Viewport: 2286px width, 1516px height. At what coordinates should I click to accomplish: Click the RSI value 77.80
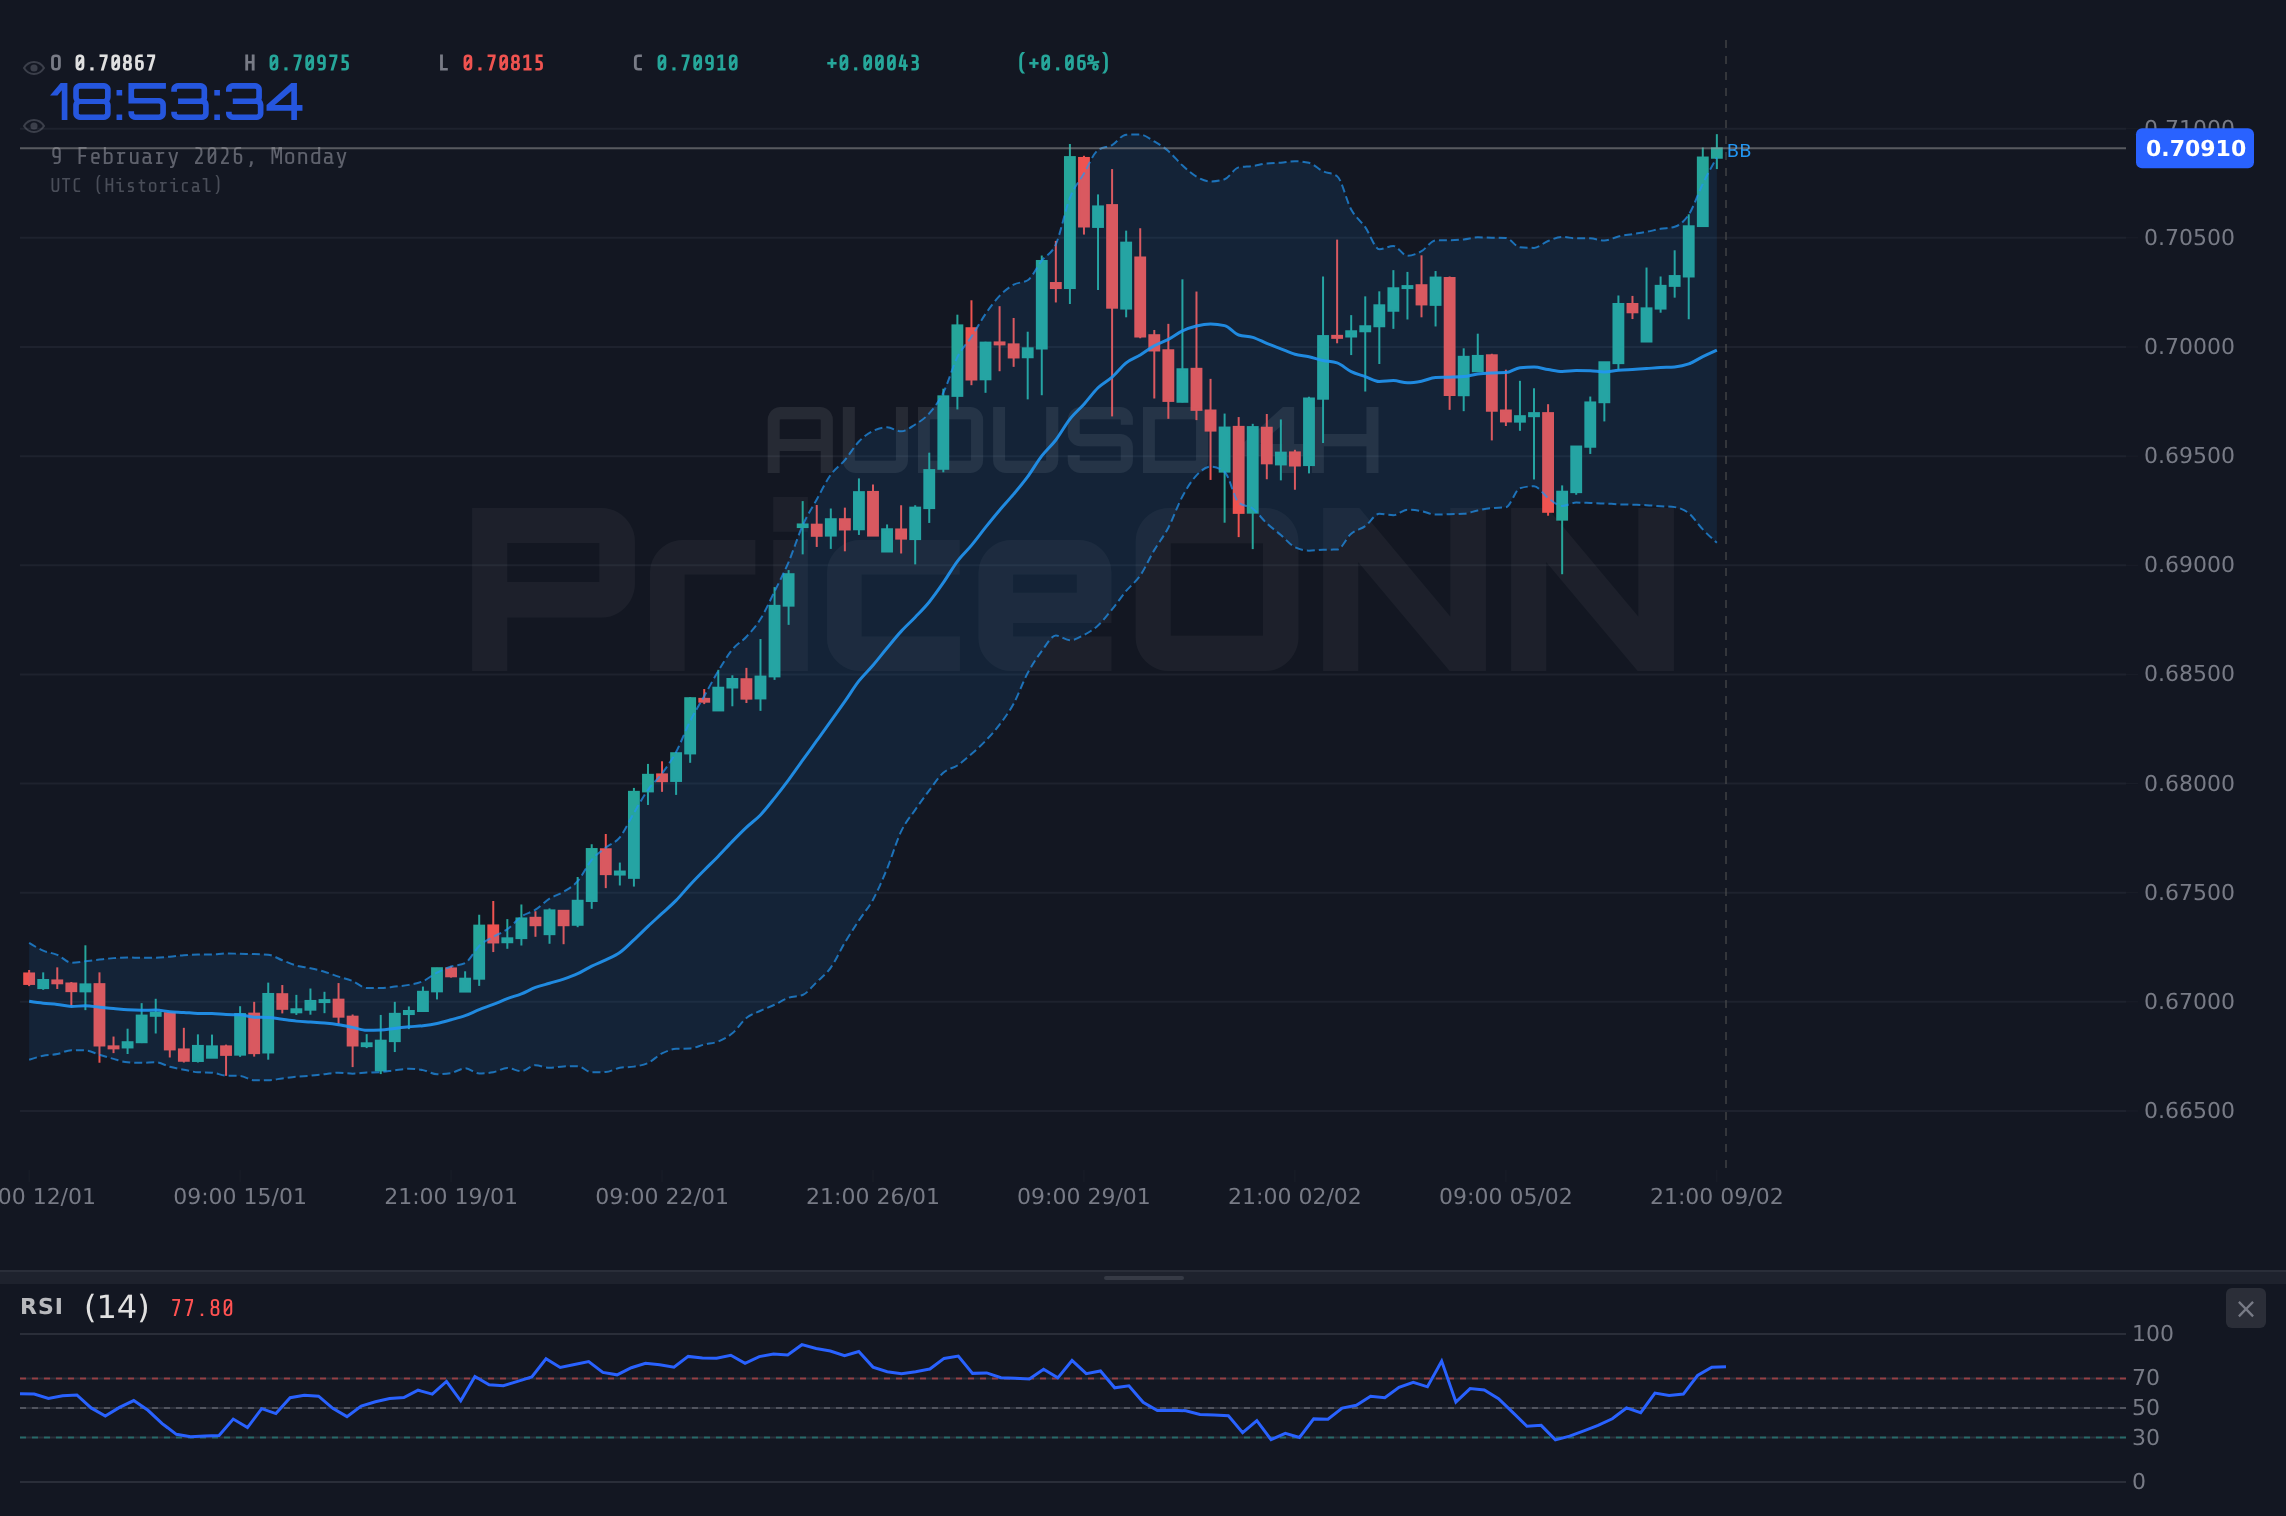pyautogui.click(x=202, y=1308)
